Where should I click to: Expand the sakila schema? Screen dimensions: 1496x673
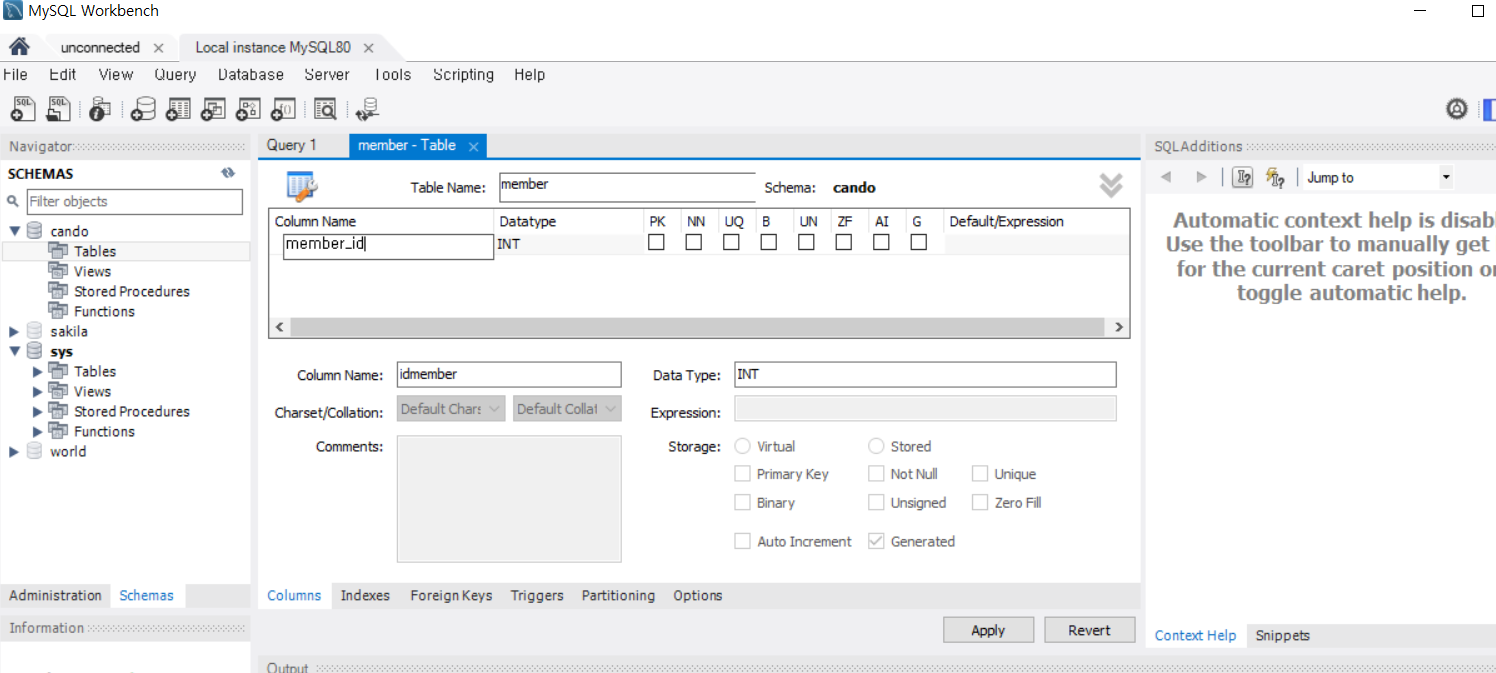click(x=14, y=331)
